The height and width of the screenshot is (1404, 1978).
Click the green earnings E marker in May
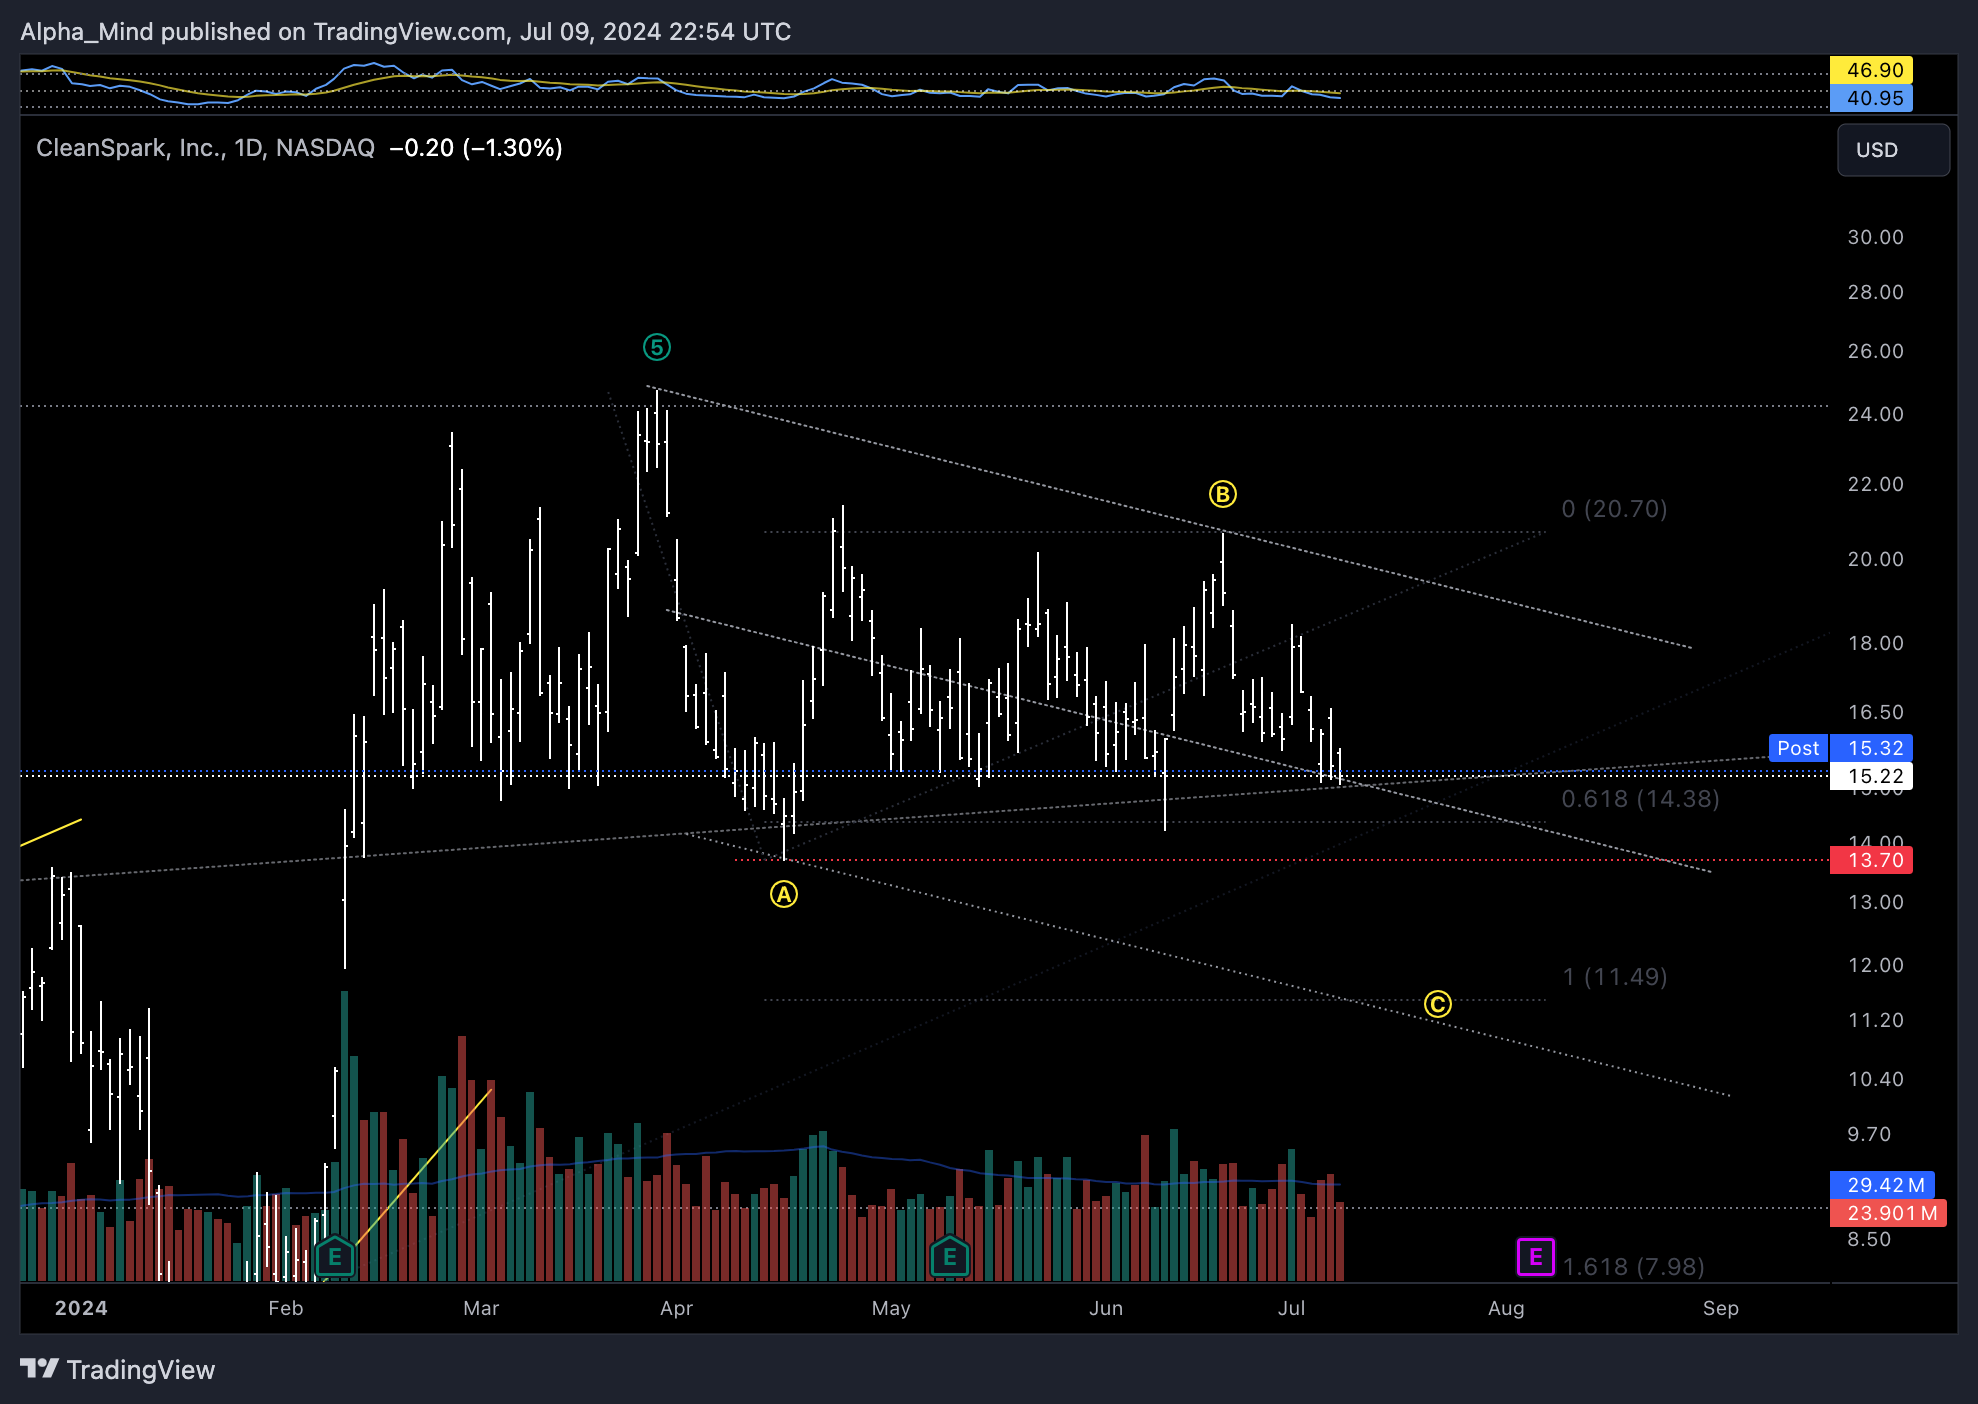950,1257
